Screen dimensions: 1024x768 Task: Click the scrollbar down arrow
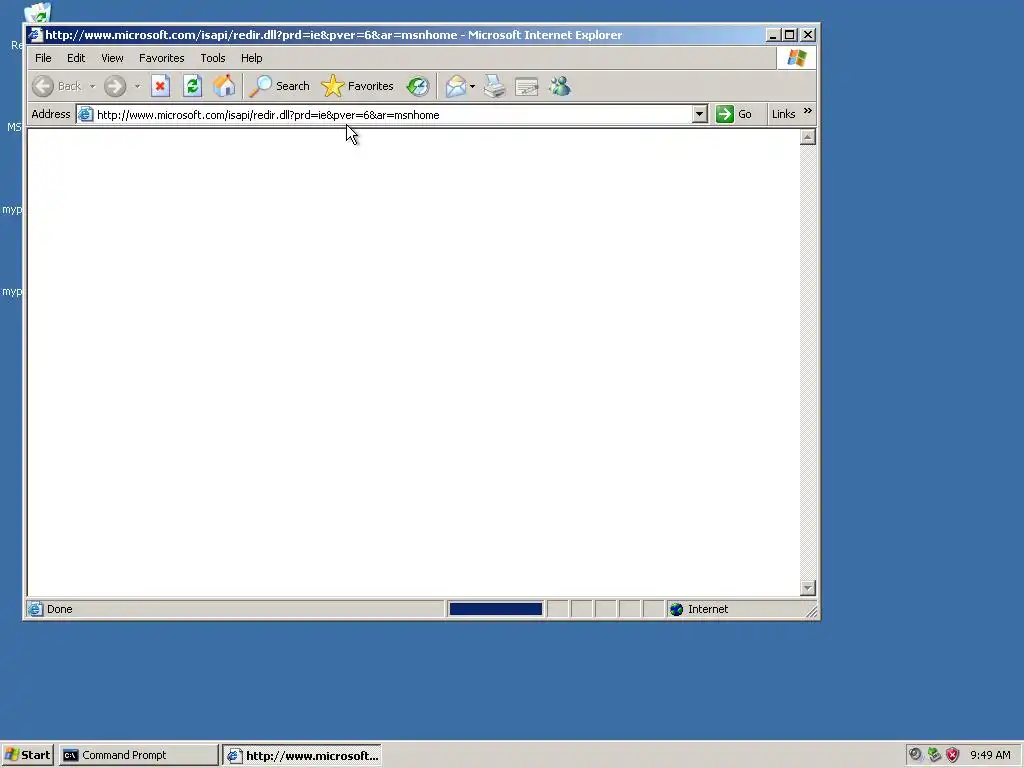[808, 588]
